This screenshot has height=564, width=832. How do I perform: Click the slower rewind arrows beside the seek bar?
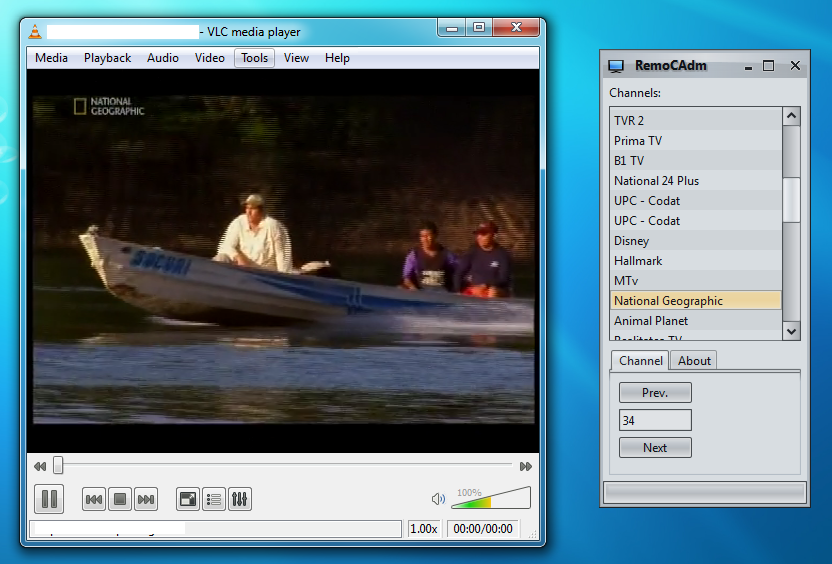(40, 466)
